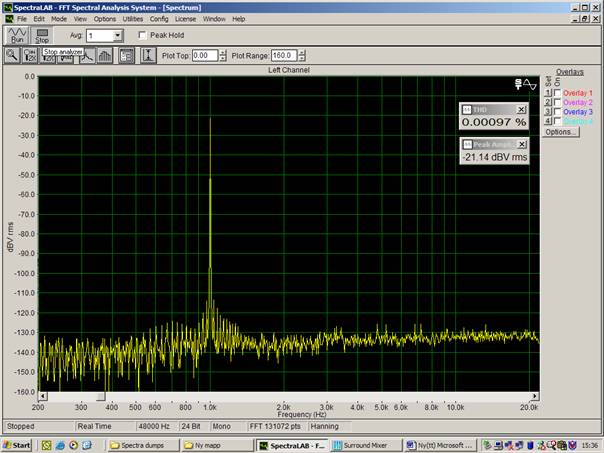
Task: Click the overlay Options... button
Action: [x=562, y=132]
